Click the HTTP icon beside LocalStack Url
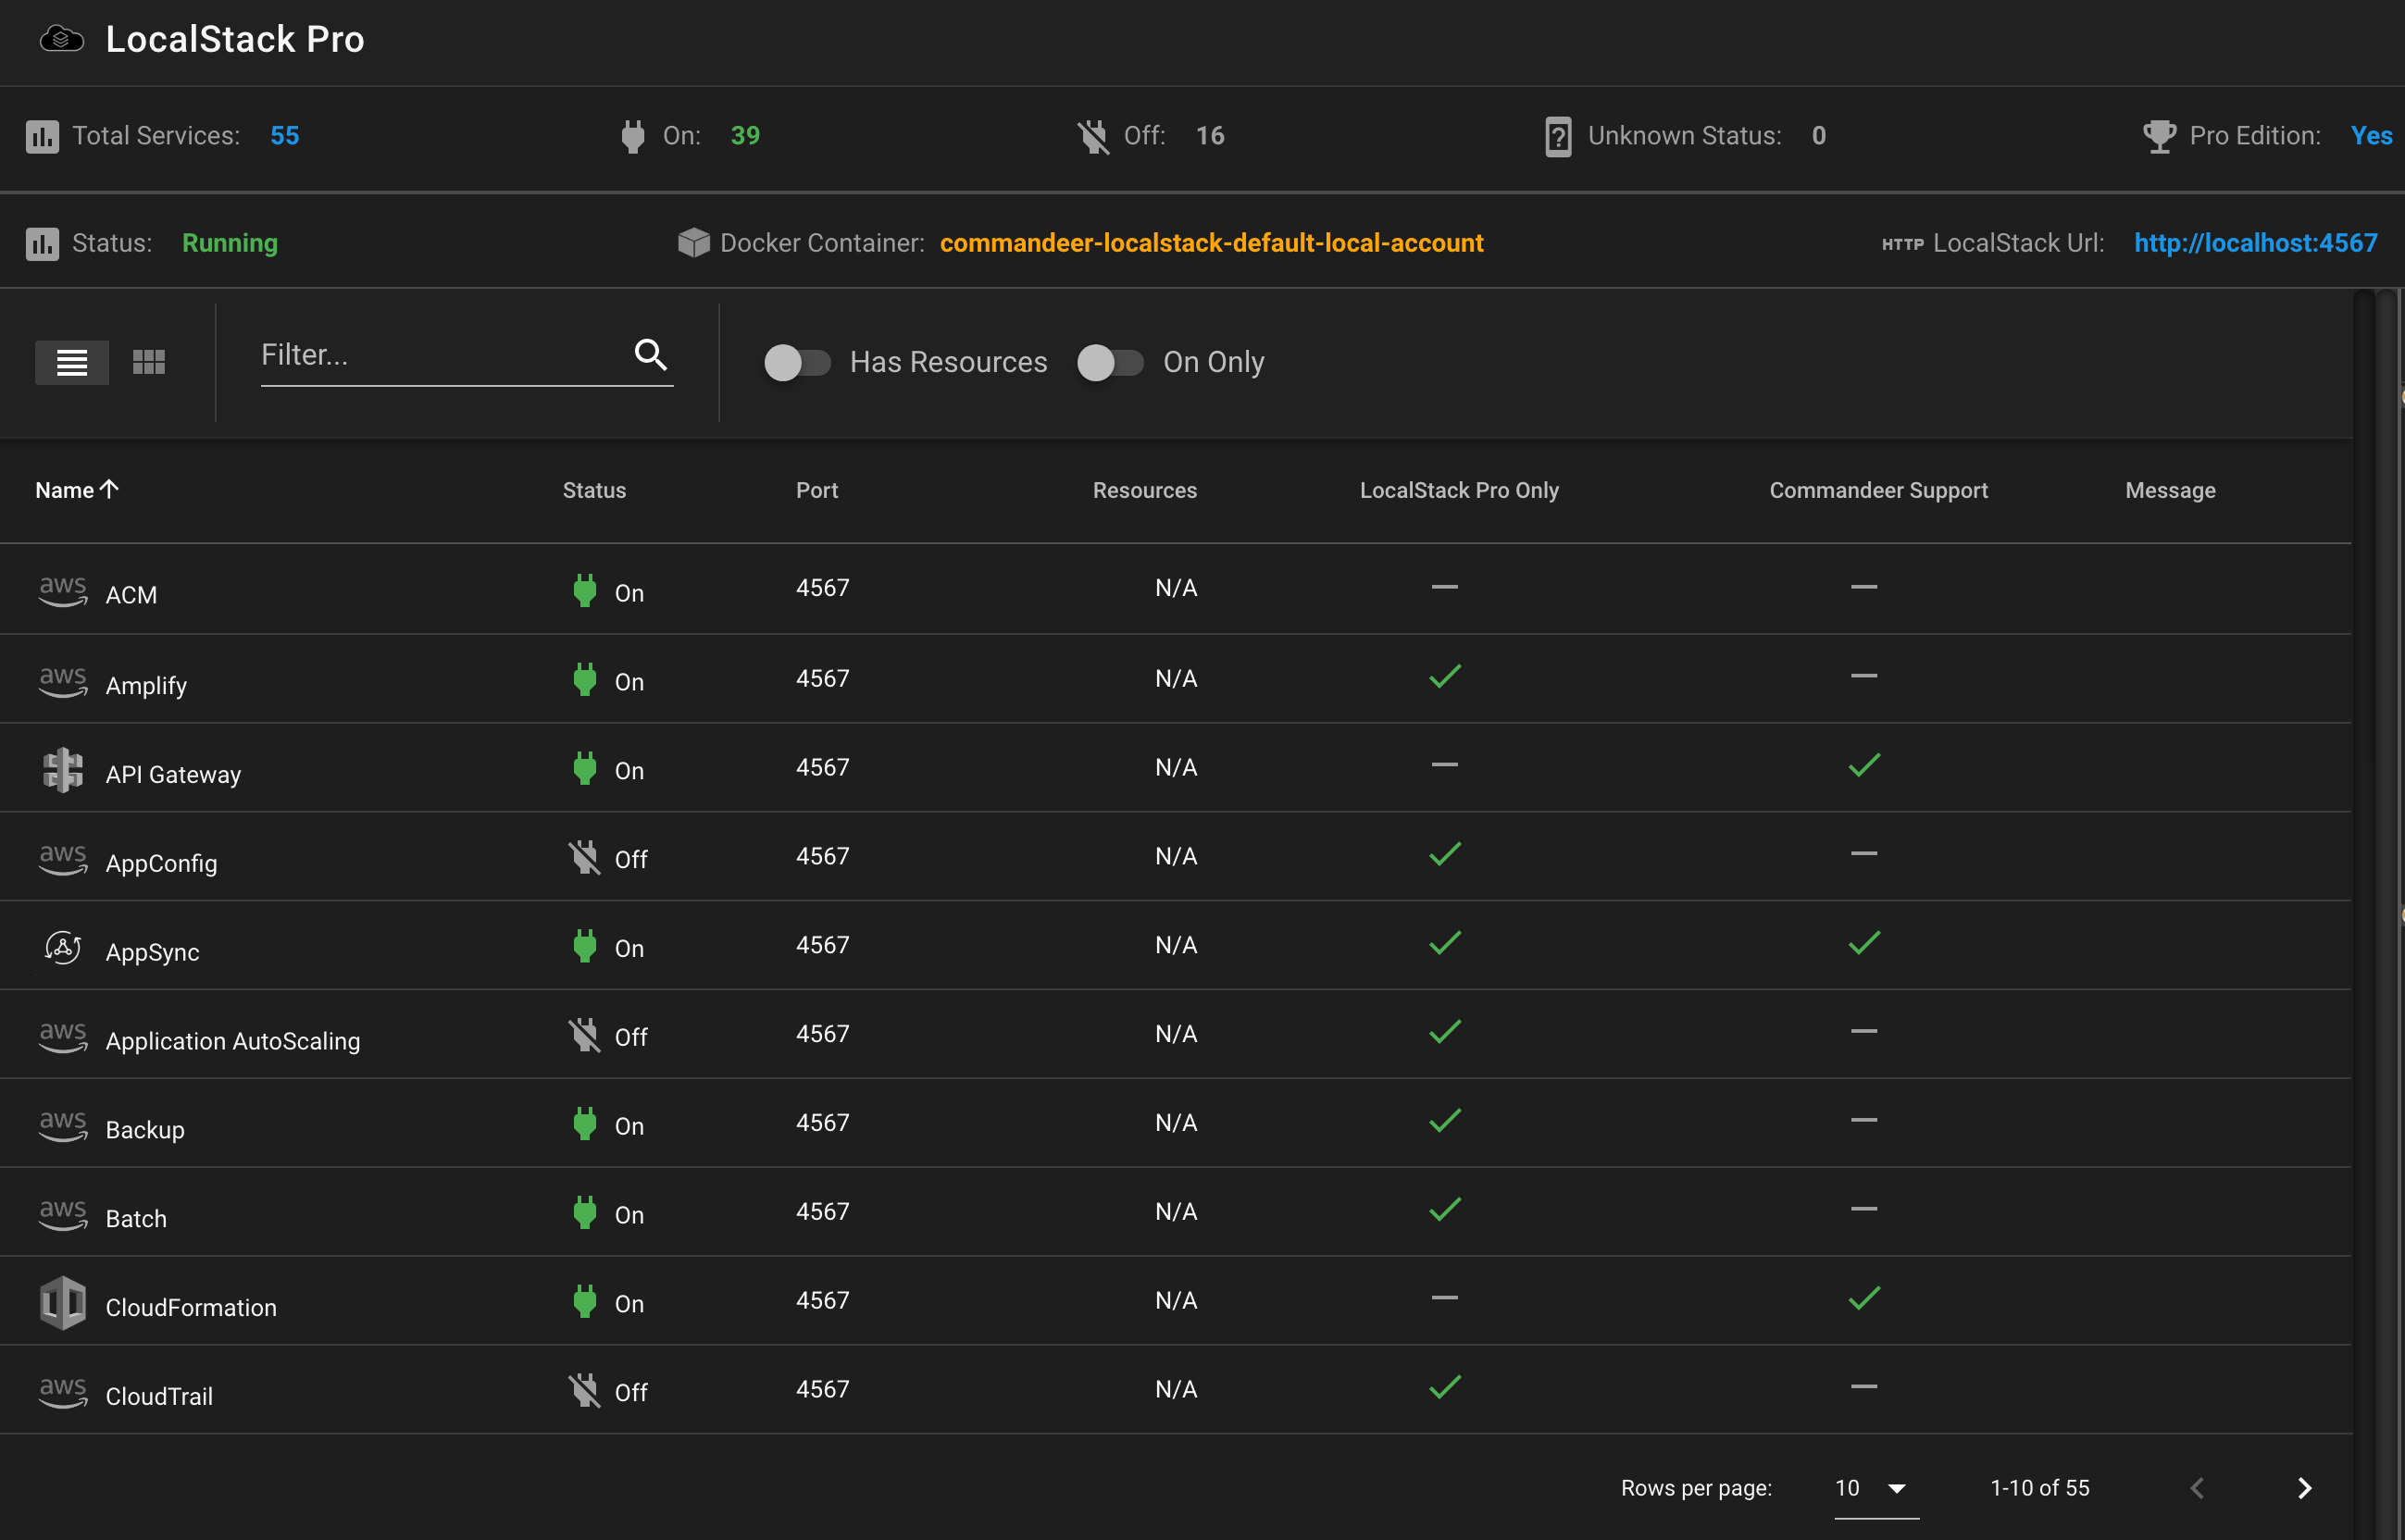Viewport: 2405px width, 1540px height. pyautogui.click(x=1902, y=244)
